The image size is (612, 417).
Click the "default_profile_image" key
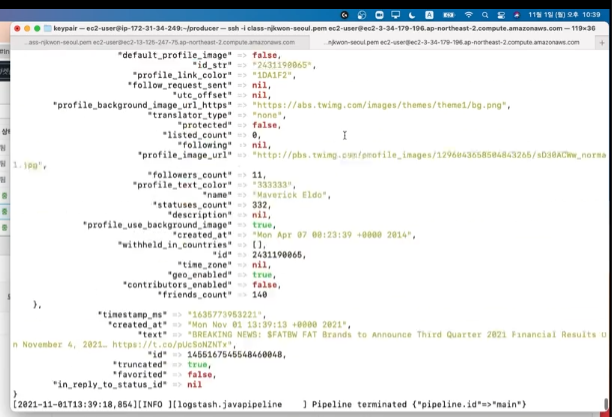(x=174, y=55)
